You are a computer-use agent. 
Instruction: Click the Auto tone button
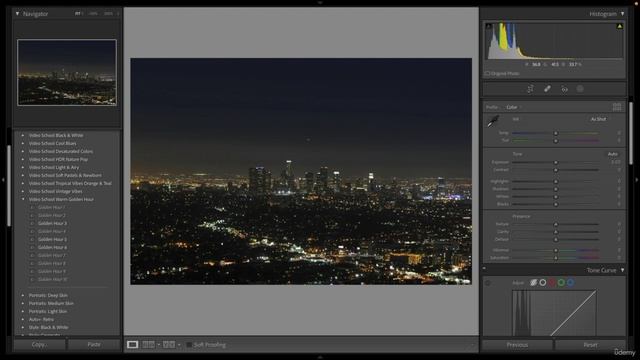click(x=613, y=154)
